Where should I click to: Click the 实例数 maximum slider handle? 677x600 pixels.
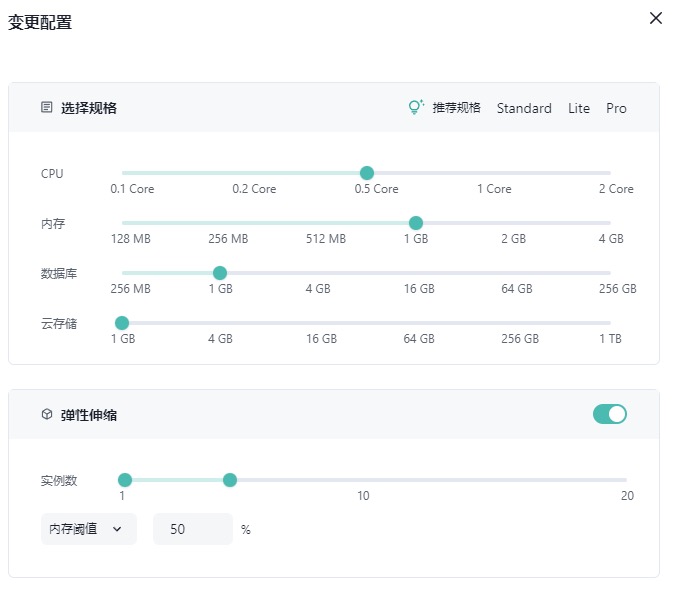click(230, 480)
